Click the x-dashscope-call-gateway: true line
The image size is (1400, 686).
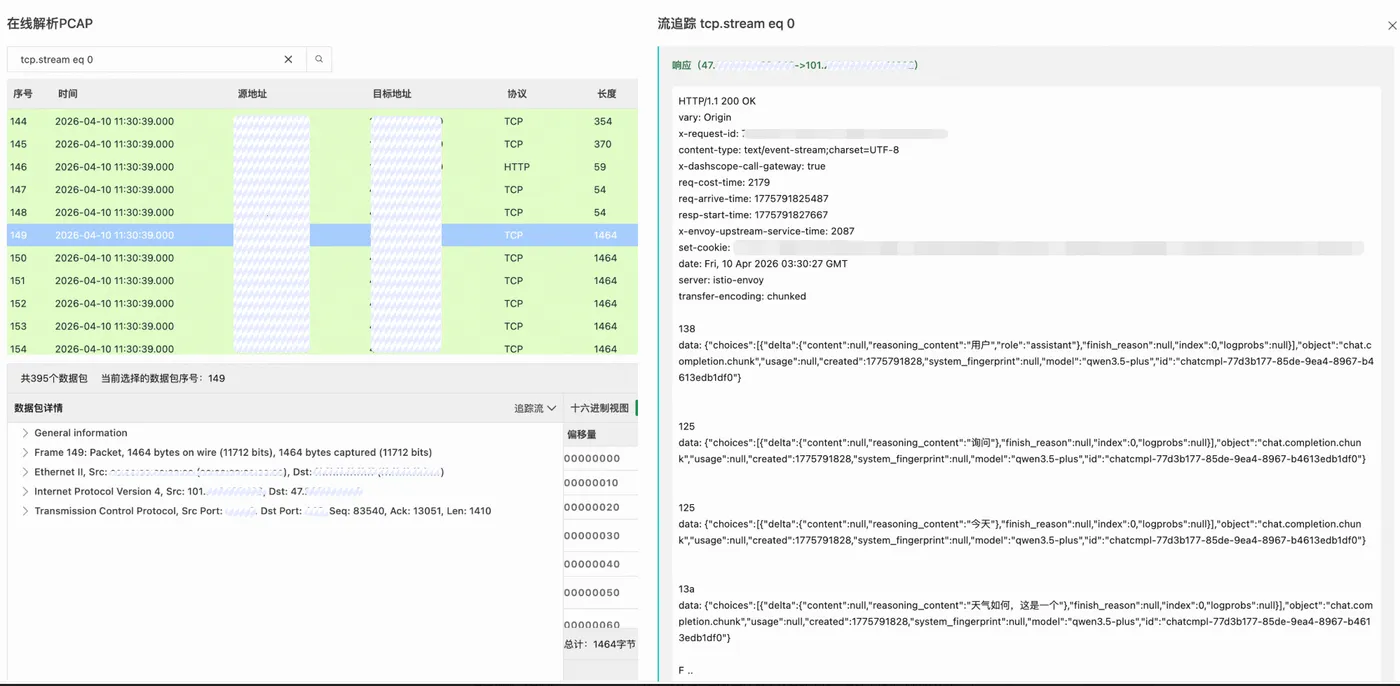(752, 167)
